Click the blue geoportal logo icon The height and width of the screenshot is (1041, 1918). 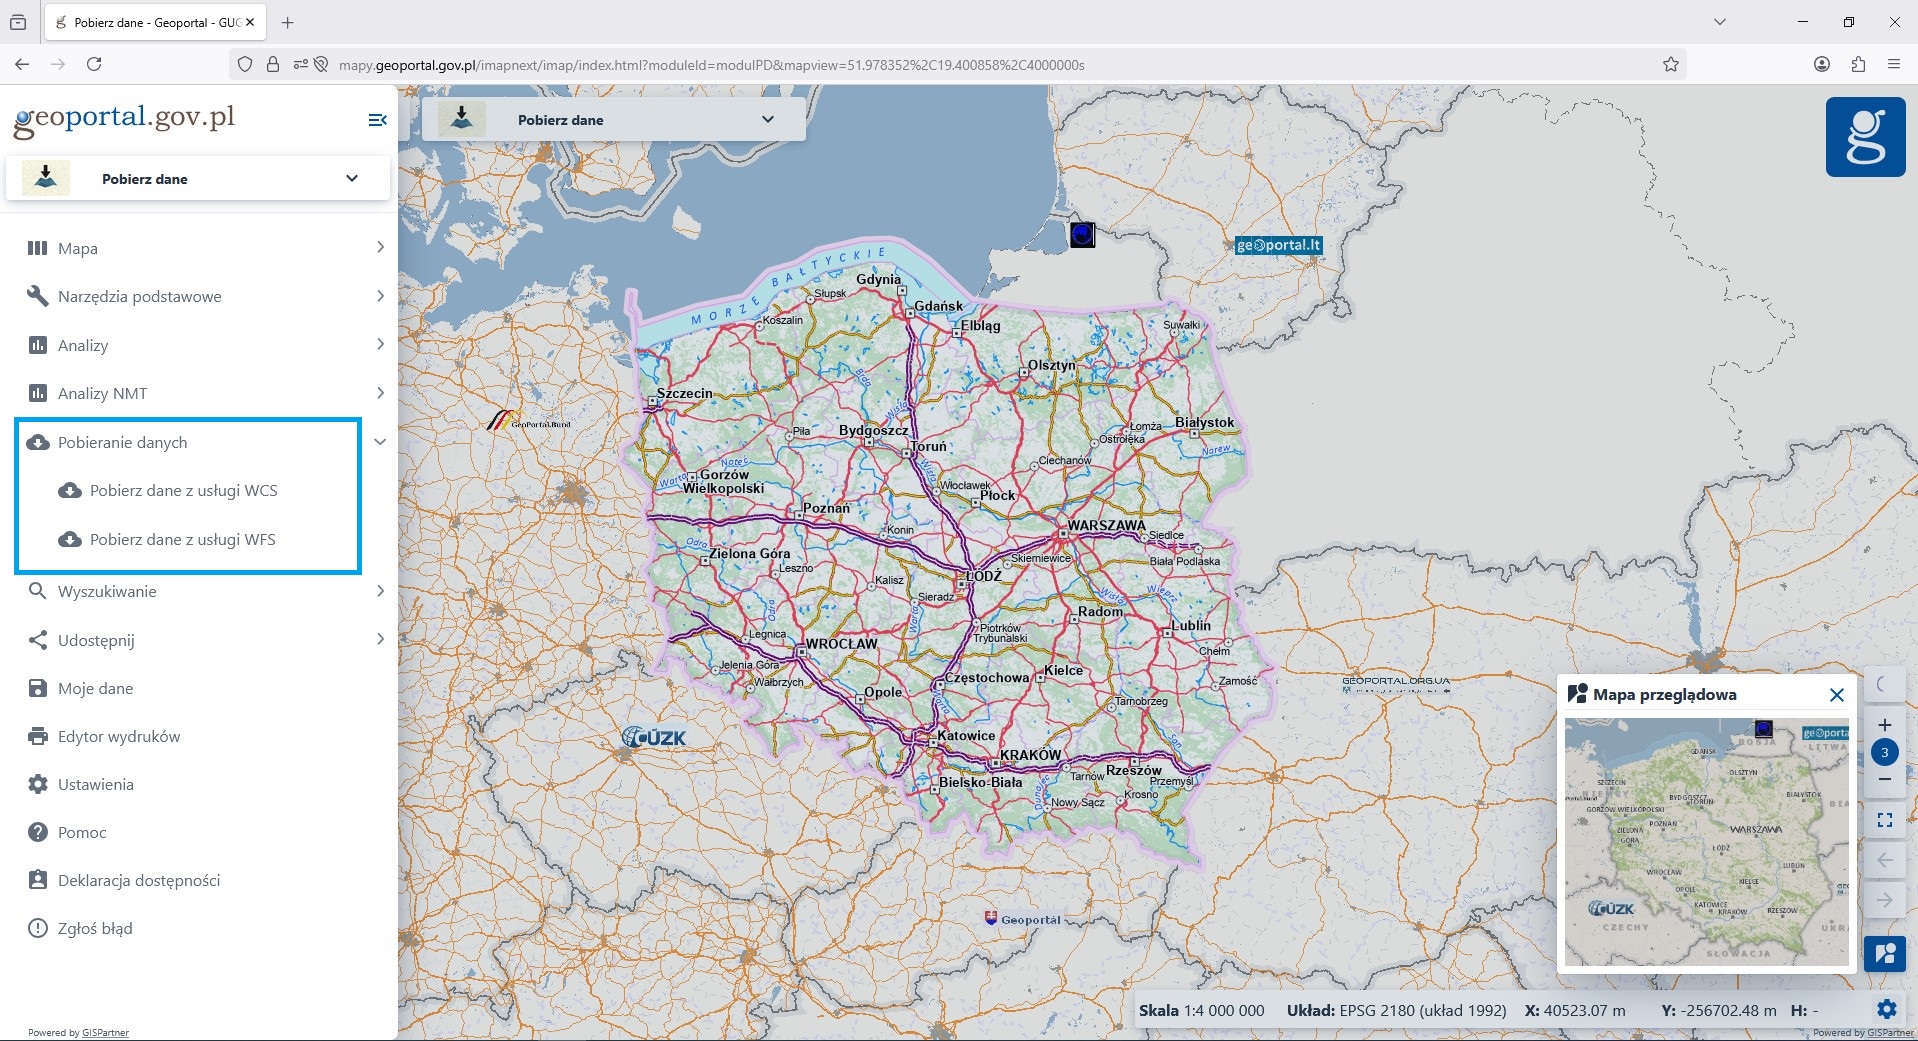[1865, 137]
